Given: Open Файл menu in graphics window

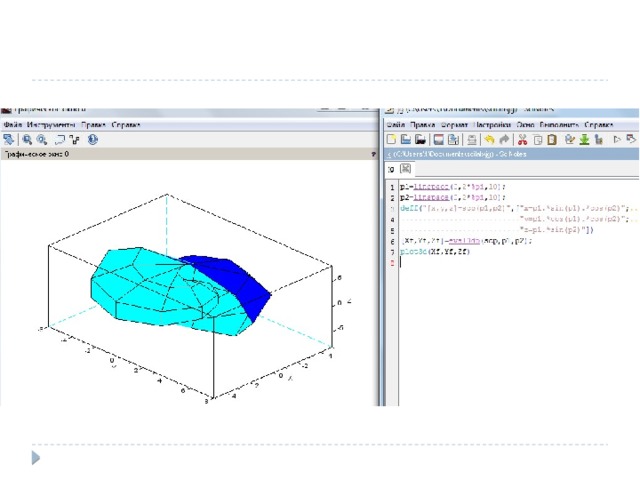Looking at the screenshot, I should 13,125.
